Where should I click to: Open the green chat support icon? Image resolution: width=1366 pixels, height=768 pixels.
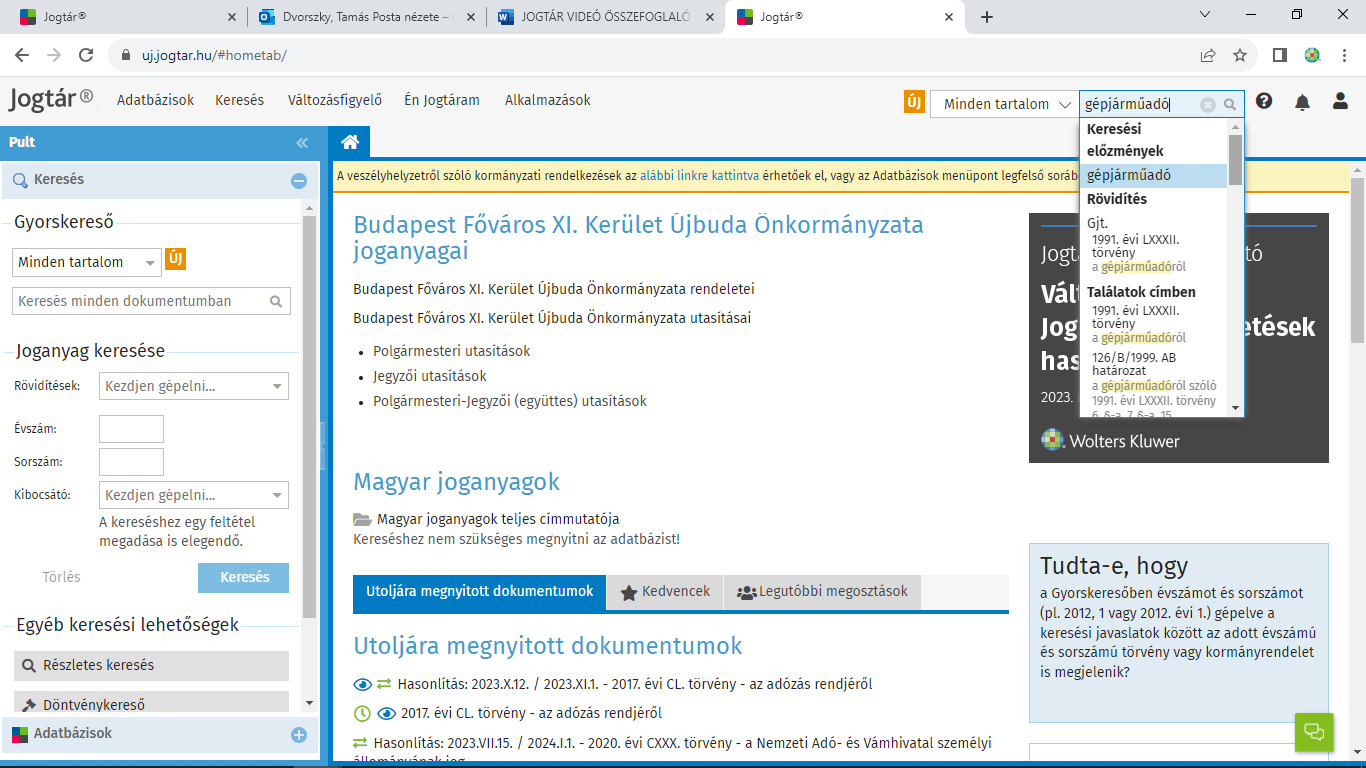click(x=1314, y=732)
